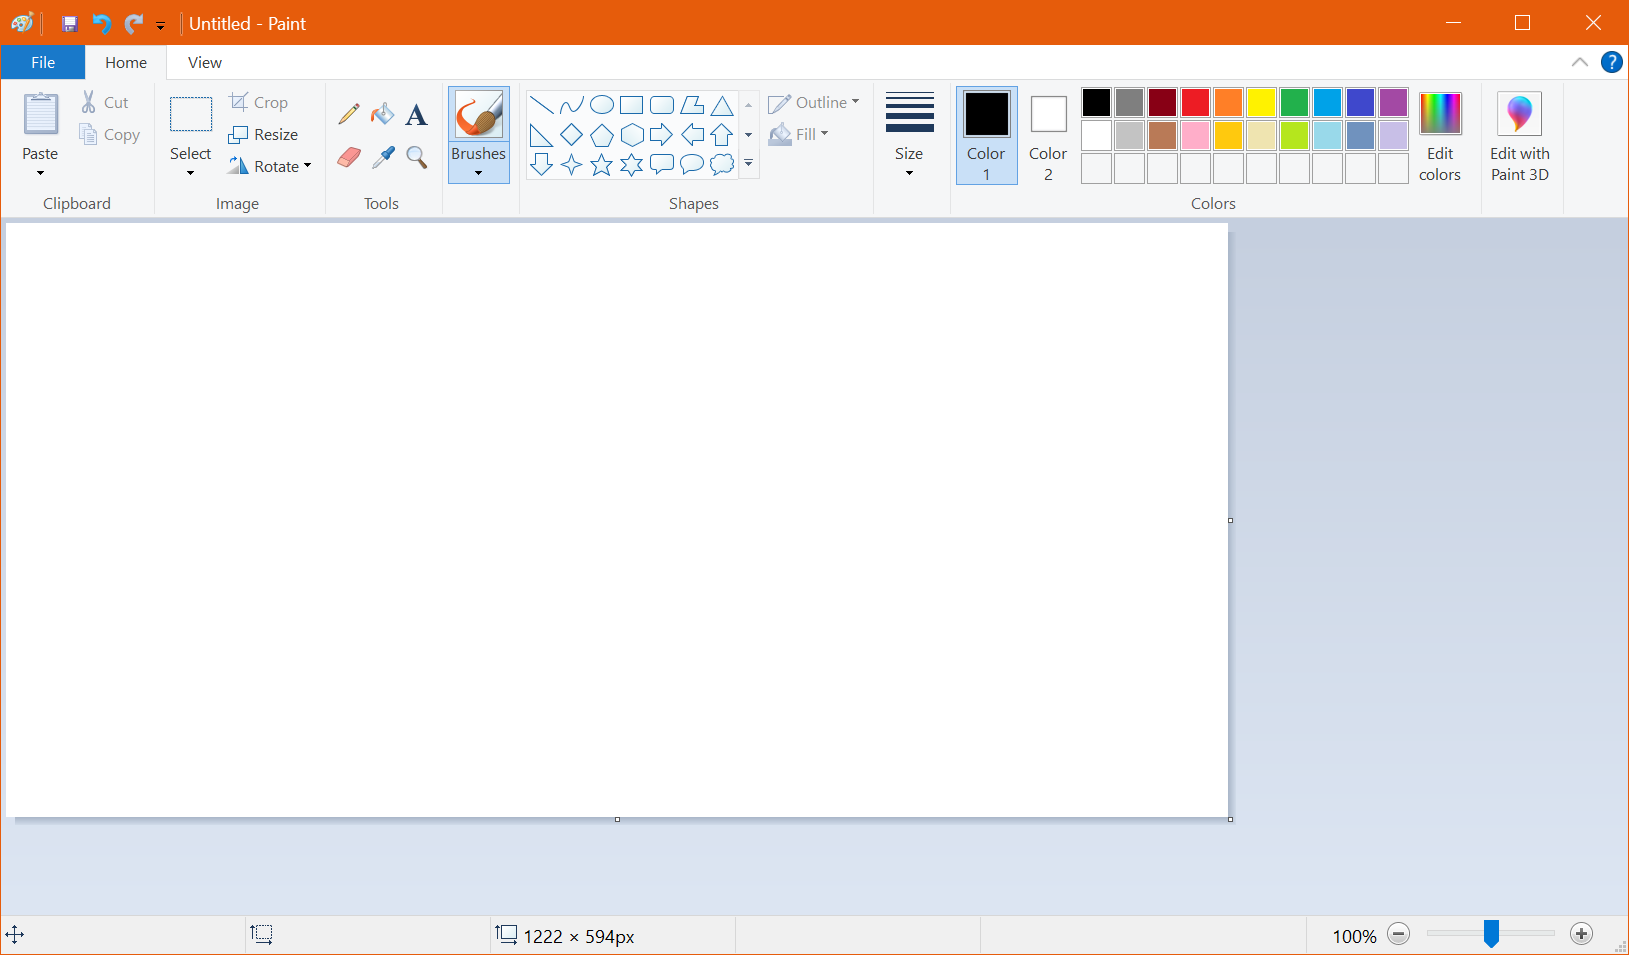Choose the Down arrow shape

click(x=541, y=165)
